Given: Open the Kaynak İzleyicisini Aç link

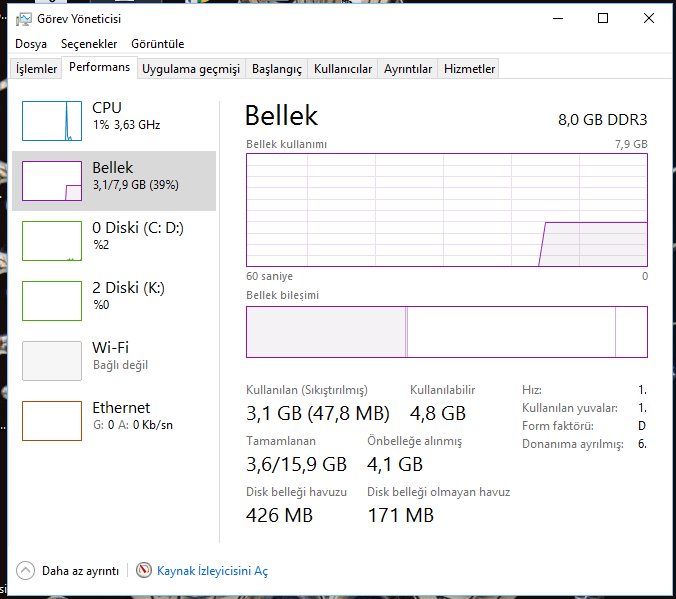Looking at the screenshot, I should (x=212, y=571).
